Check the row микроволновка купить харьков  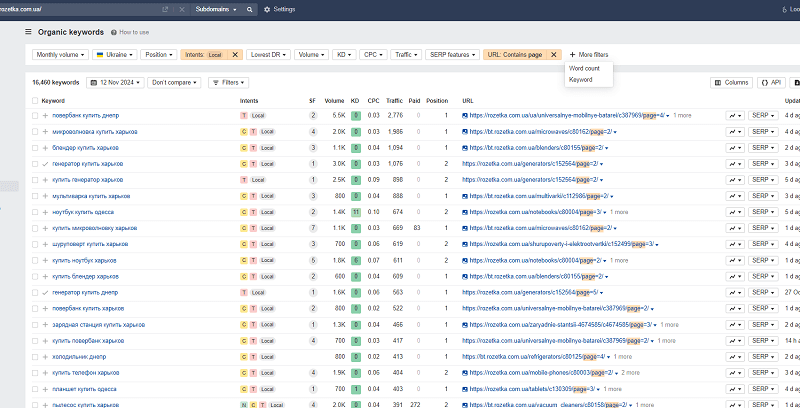[x=35, y=132]
